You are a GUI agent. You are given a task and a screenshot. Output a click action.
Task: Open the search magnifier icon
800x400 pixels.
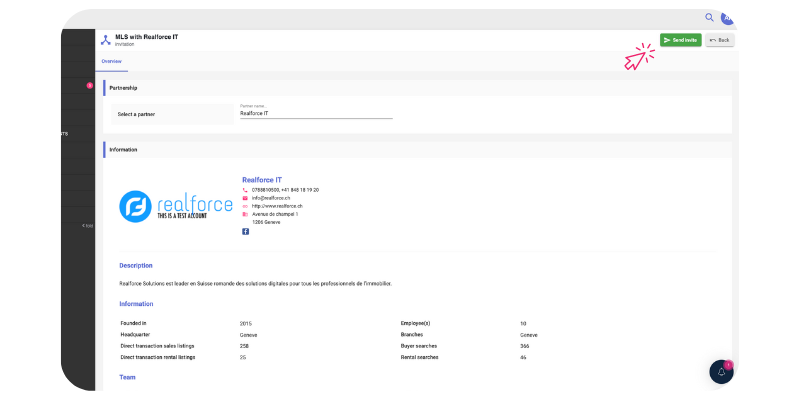[x=709, y=17]
